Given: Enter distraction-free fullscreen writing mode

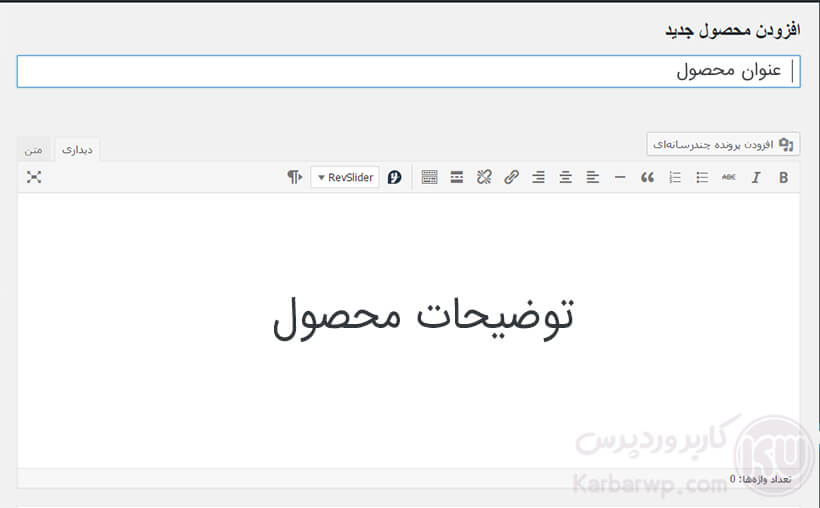Looking at the screenshot, I should 34,177.
